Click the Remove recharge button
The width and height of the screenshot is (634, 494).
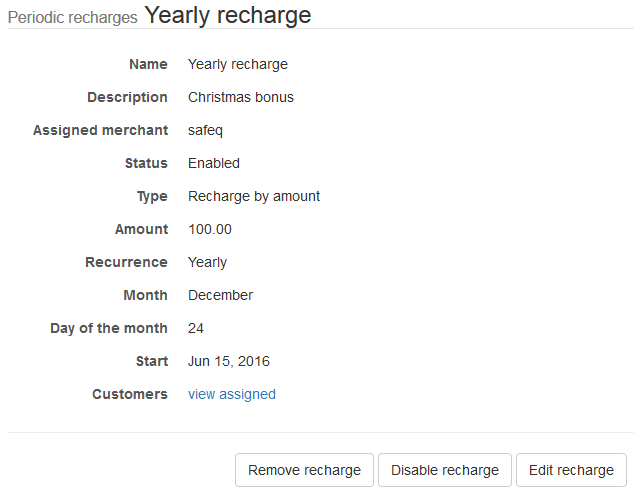tap(304, 470)
